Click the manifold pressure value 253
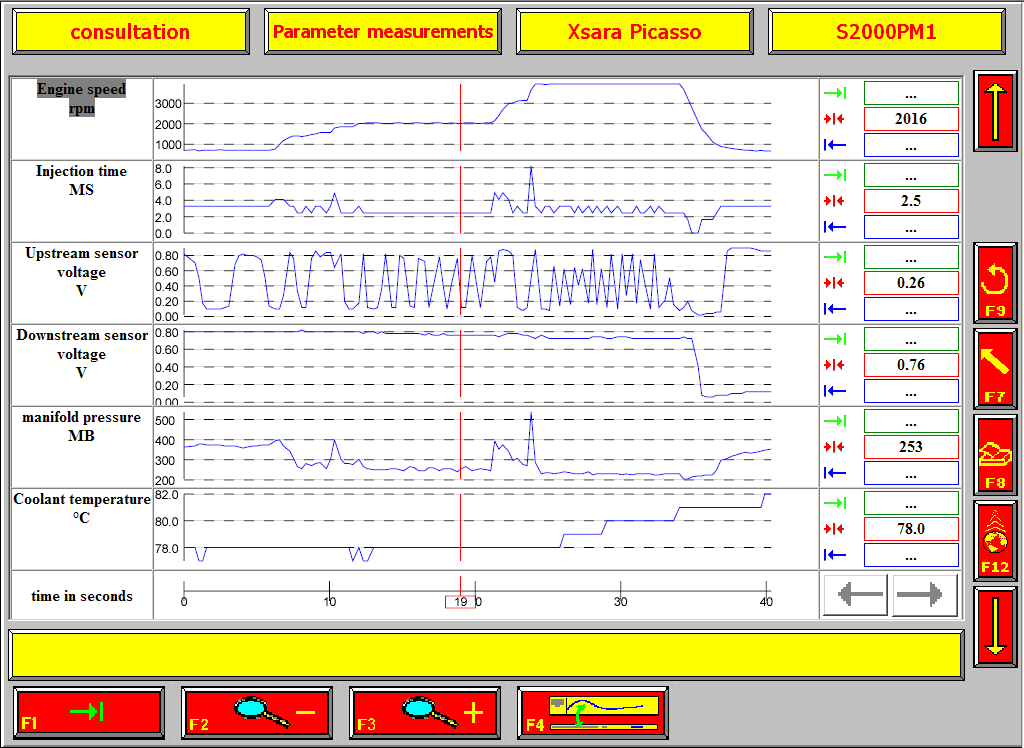This screenshot has width=1024, height=748. pos(911,447)
